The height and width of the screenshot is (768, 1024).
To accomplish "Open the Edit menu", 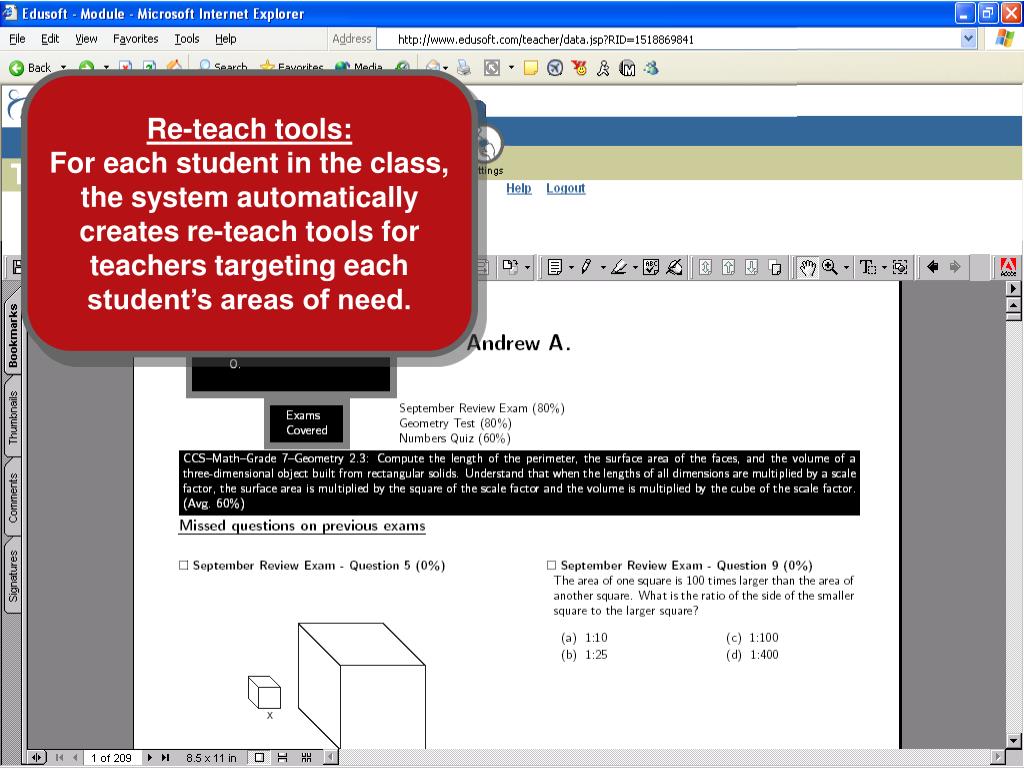I will (x=50, y=39).
